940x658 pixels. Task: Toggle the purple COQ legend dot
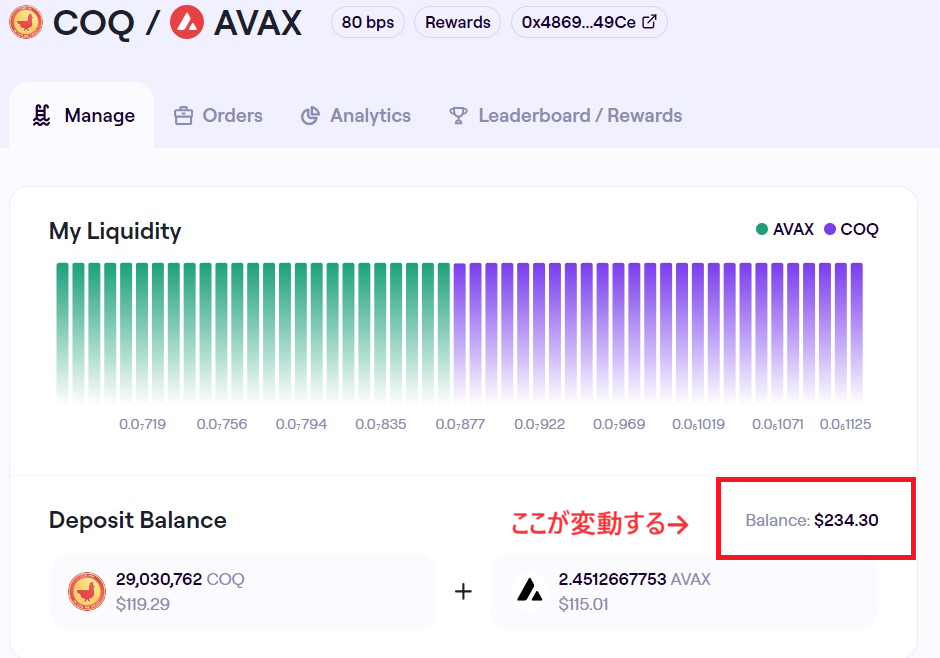830,229
